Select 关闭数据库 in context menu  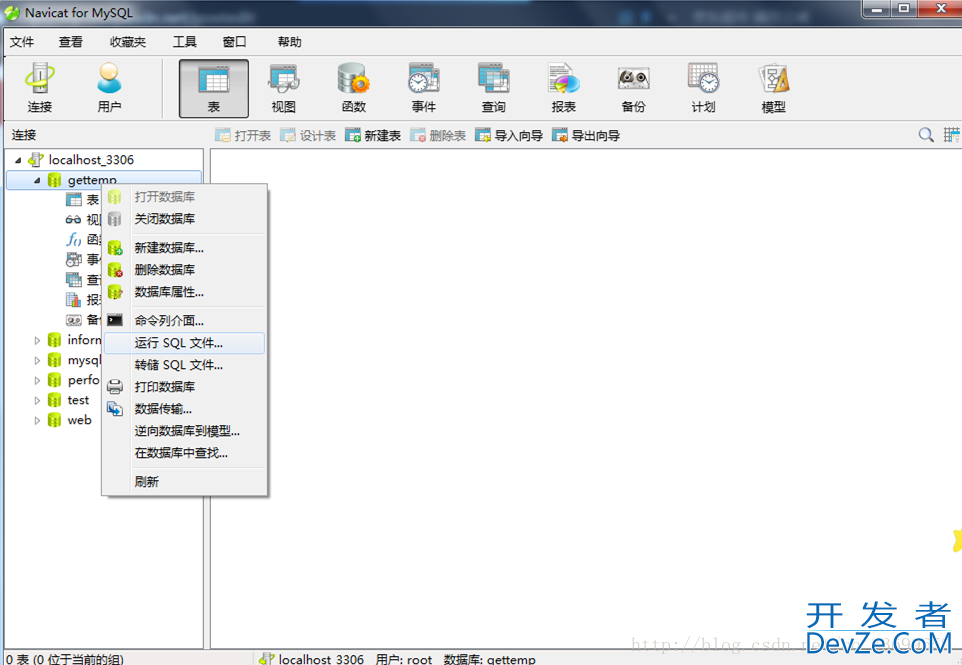[x=184, y=219]
